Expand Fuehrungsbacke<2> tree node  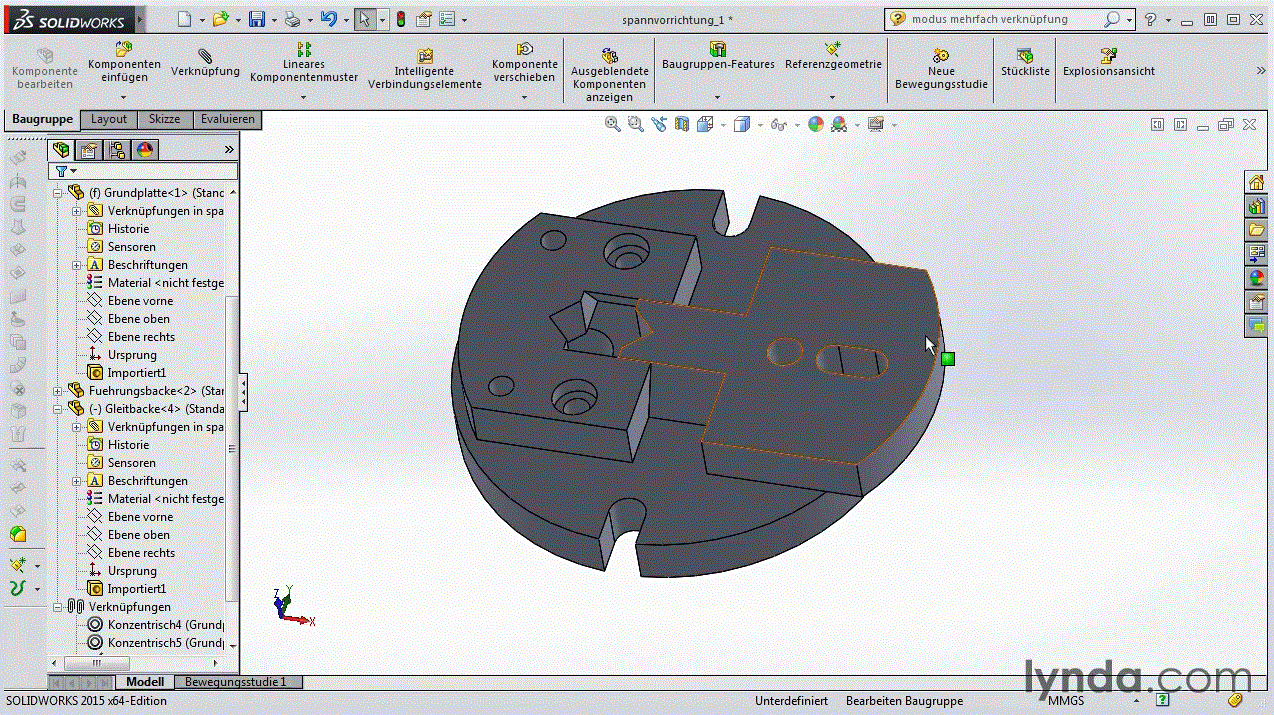(58, 391)
